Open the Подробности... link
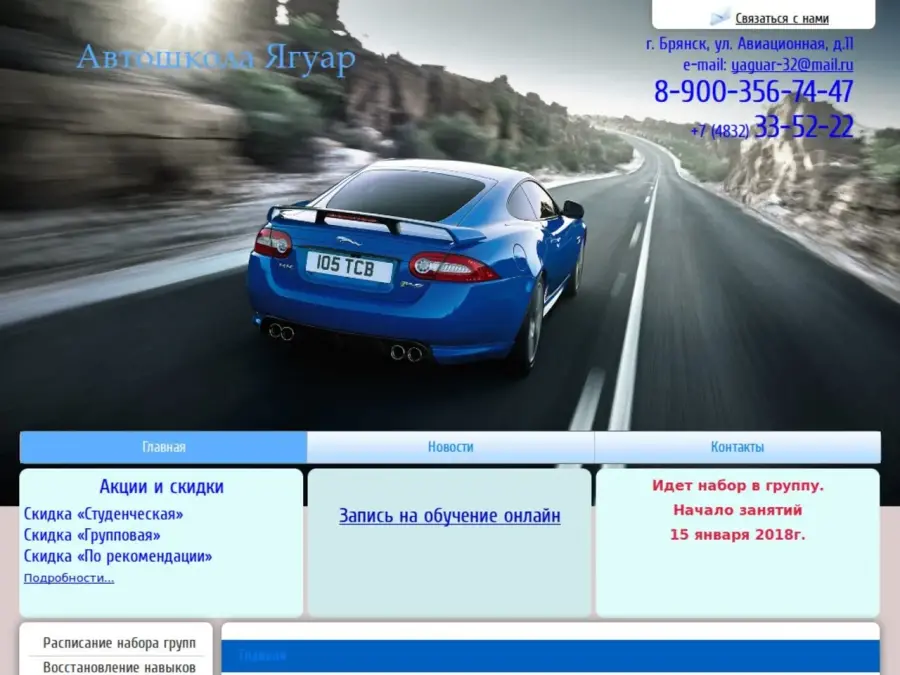The width and height of the screenshot is (900, 675). pos(69,578)
